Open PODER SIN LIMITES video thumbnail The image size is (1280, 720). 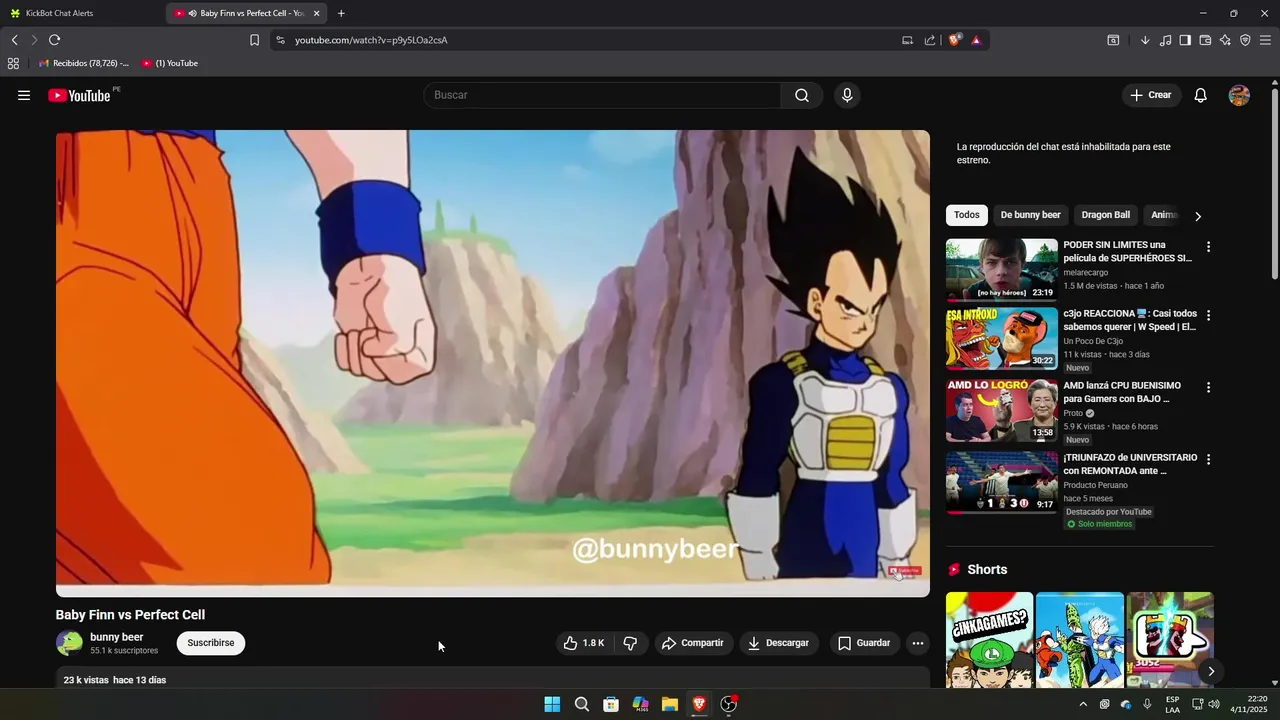pos(1002,269)
